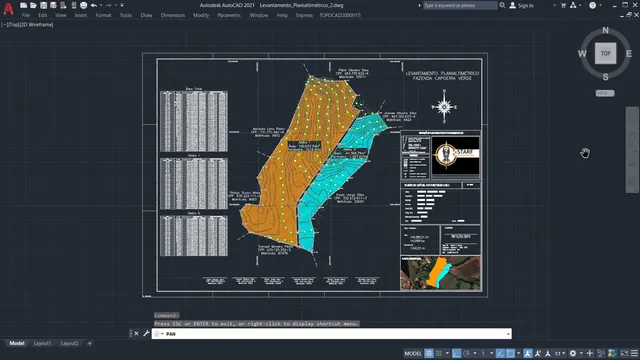Screen dimensions: 640x360
Task: Switch to the Layout2 tab
Action: (x=69, y=343)
